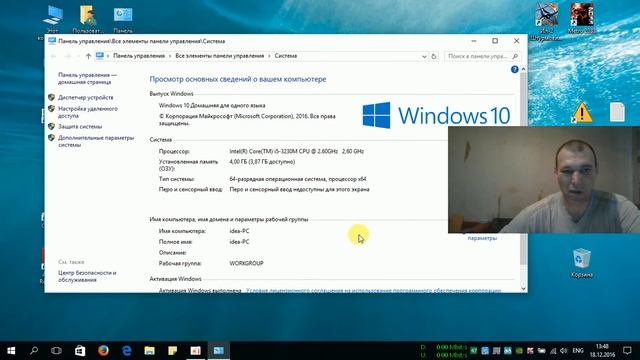The image size is (640, 360).
Task: Click the Система breadcrumb segment
Action: [x=286, y=56]
